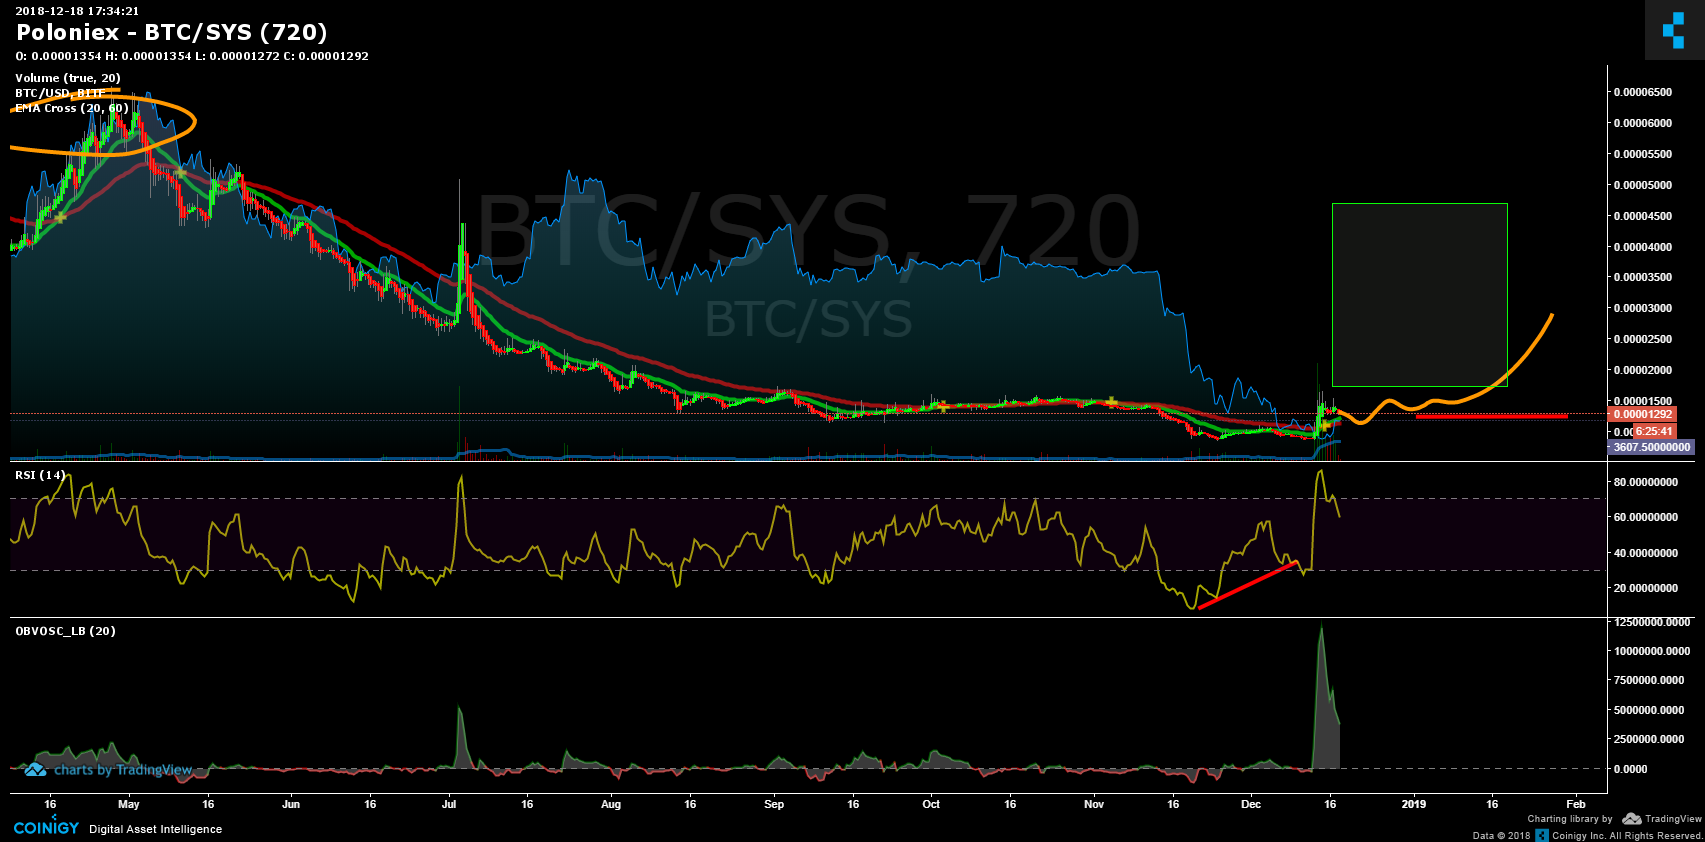Click the OBV axis value 0.0000

coord(1630,769)
